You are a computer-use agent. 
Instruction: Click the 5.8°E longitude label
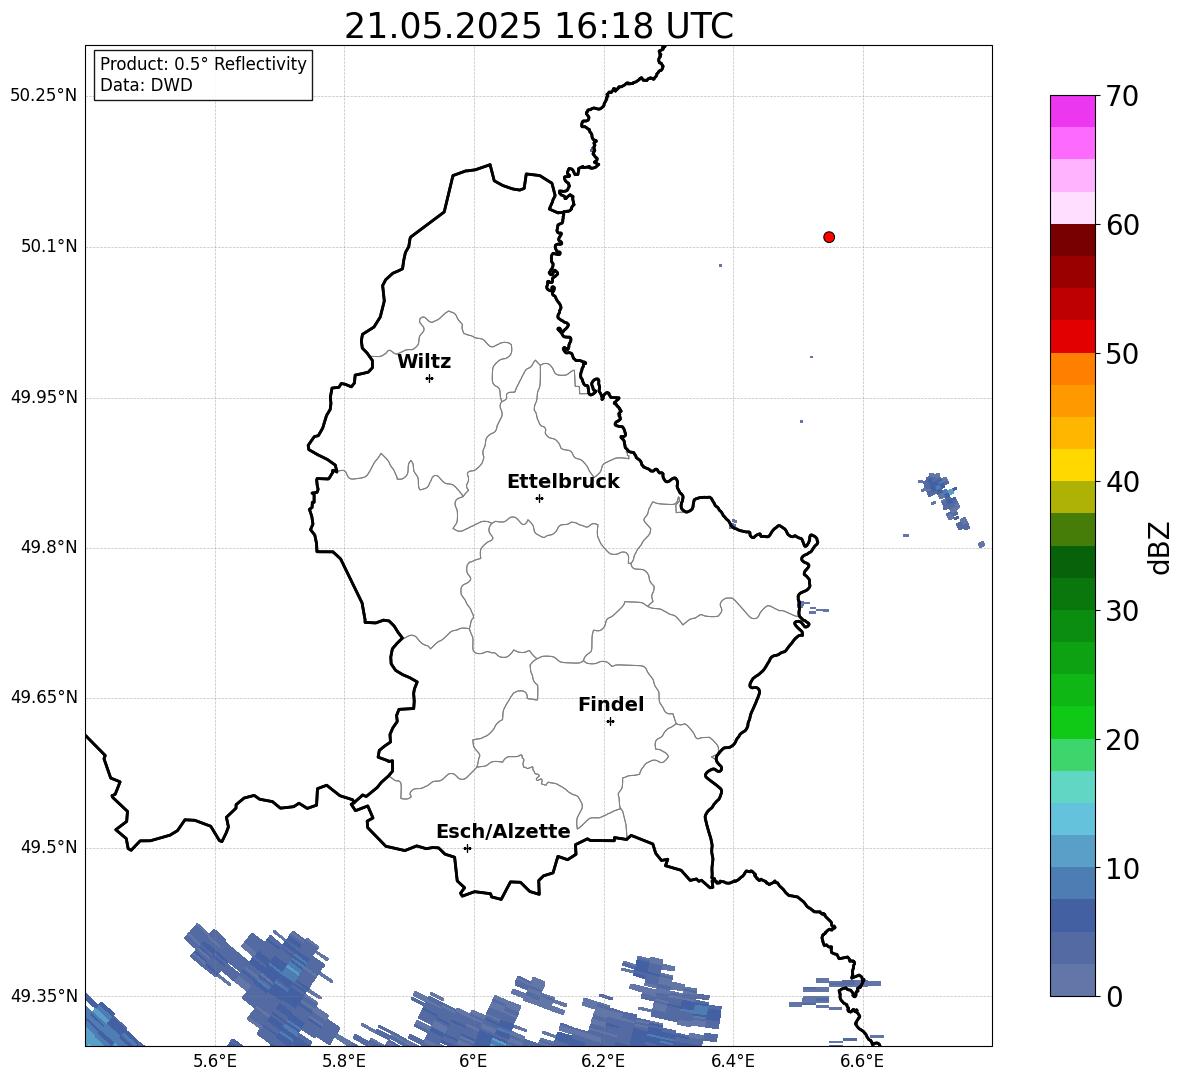tap(344, 1061)
